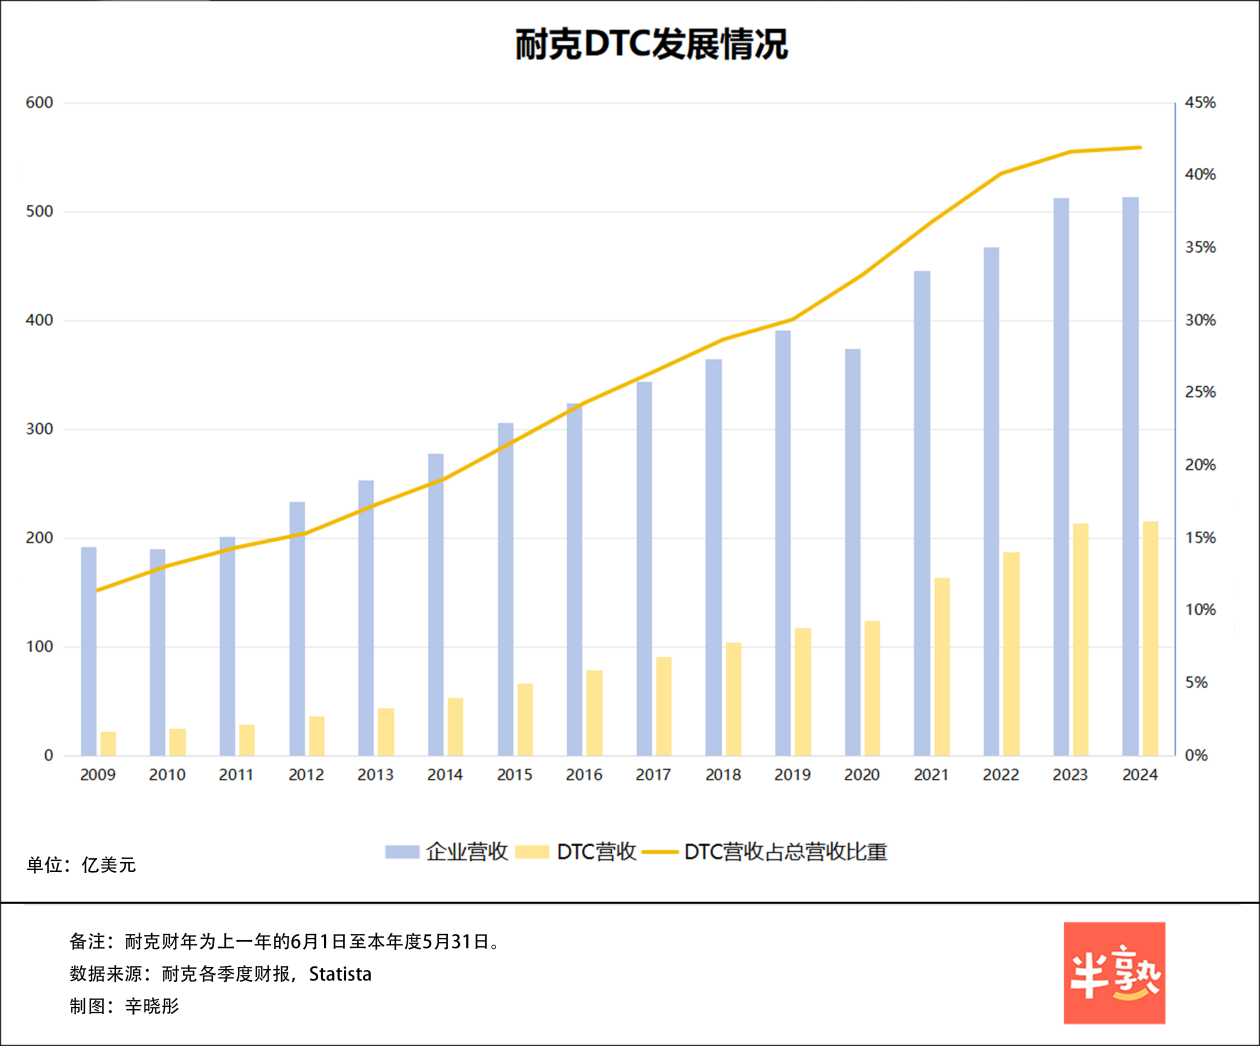Click the 2015 x-axis year label
This screenshot has width=1260, height=1046.
515,775
